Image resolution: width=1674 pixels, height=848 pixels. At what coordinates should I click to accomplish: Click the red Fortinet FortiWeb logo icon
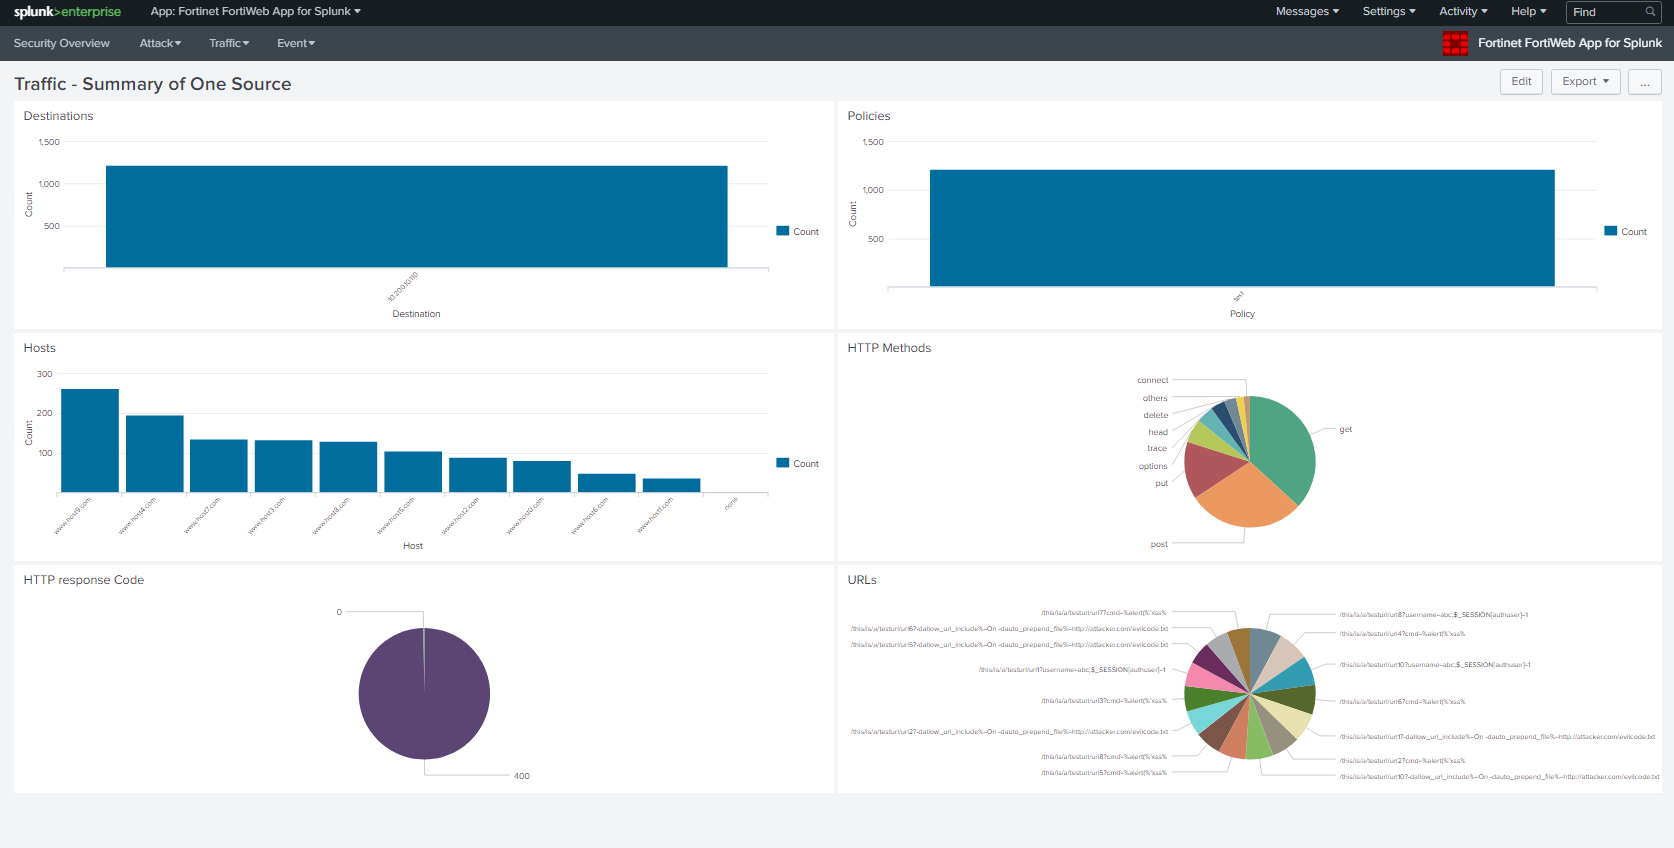pyautogui.click(x=1455, y=43)
